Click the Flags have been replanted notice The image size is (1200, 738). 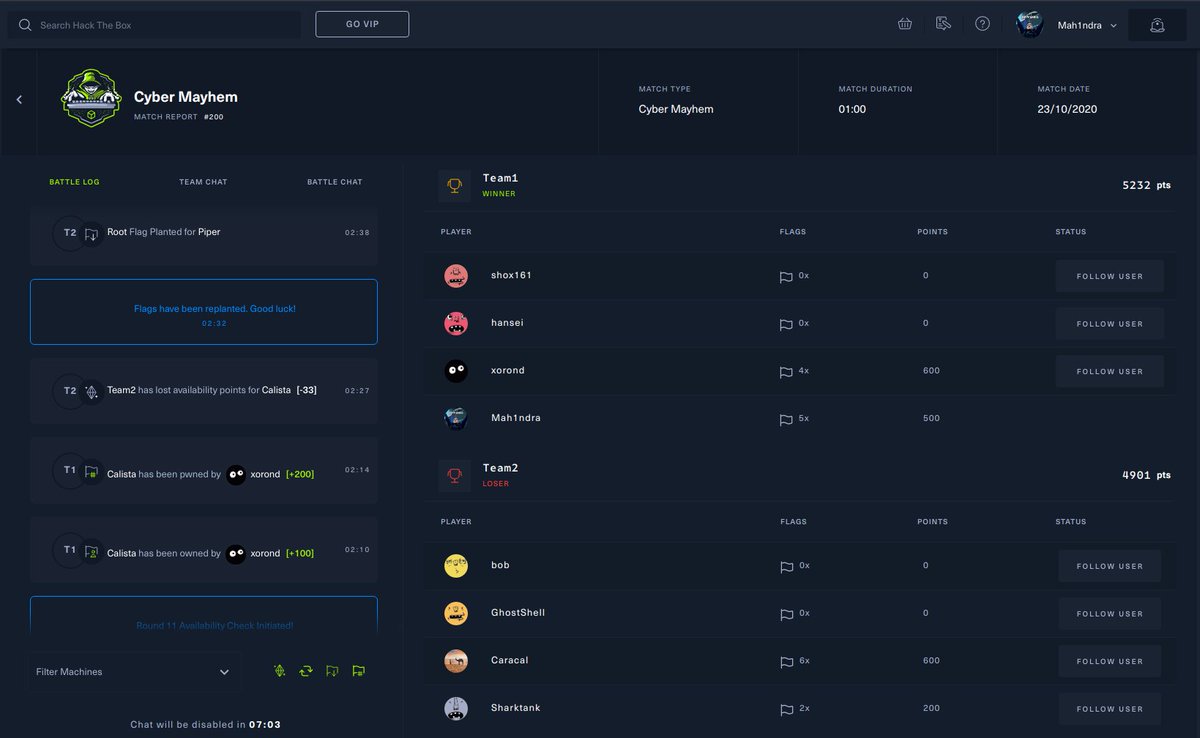[204, 312]
